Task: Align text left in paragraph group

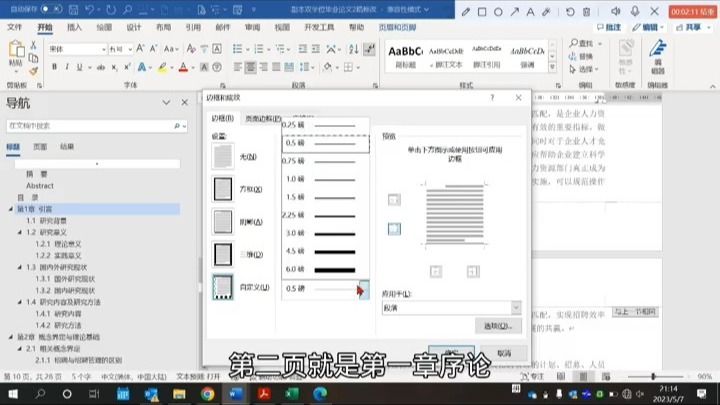Action: point(237,68)
